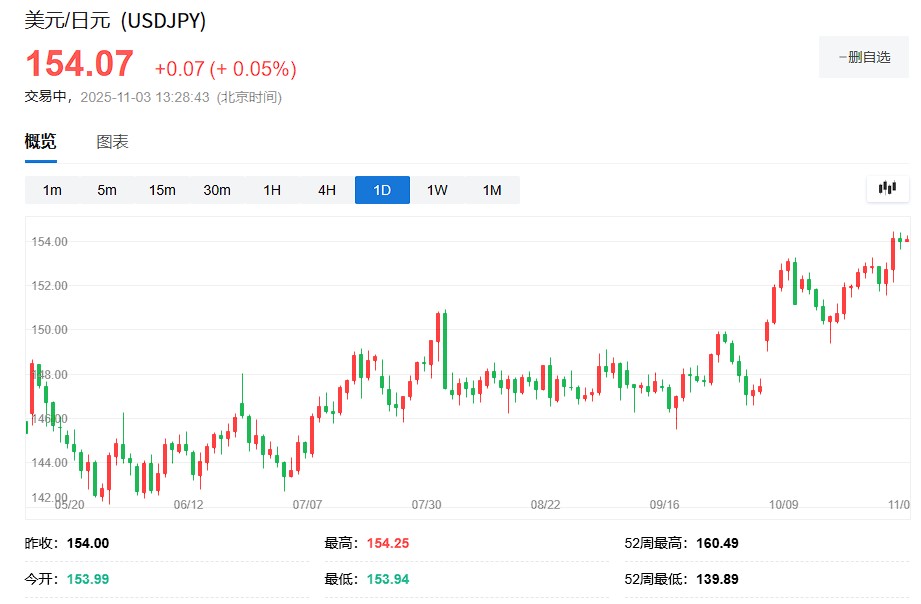
Task: Select the 1m timeframe
Action: pyautogui.click(x=52, y=190)
